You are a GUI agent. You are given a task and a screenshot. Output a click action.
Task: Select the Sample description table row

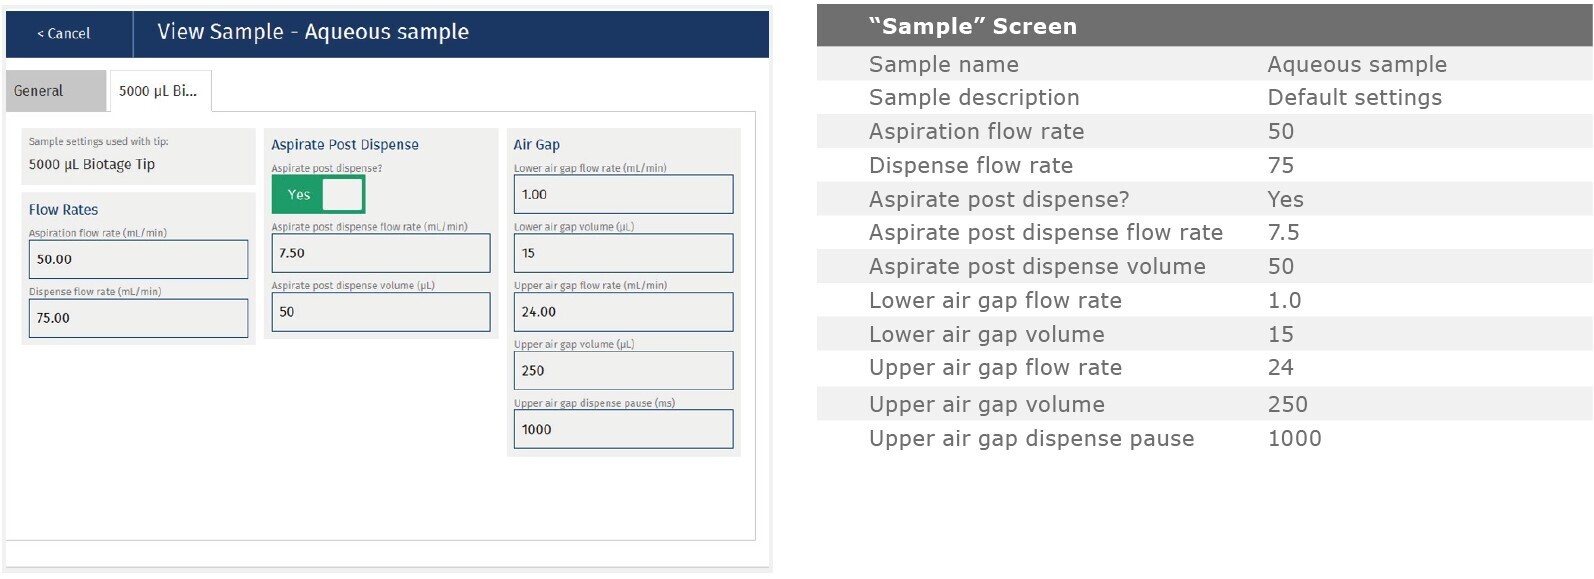pyautogui.click(x=1154, y=98)
